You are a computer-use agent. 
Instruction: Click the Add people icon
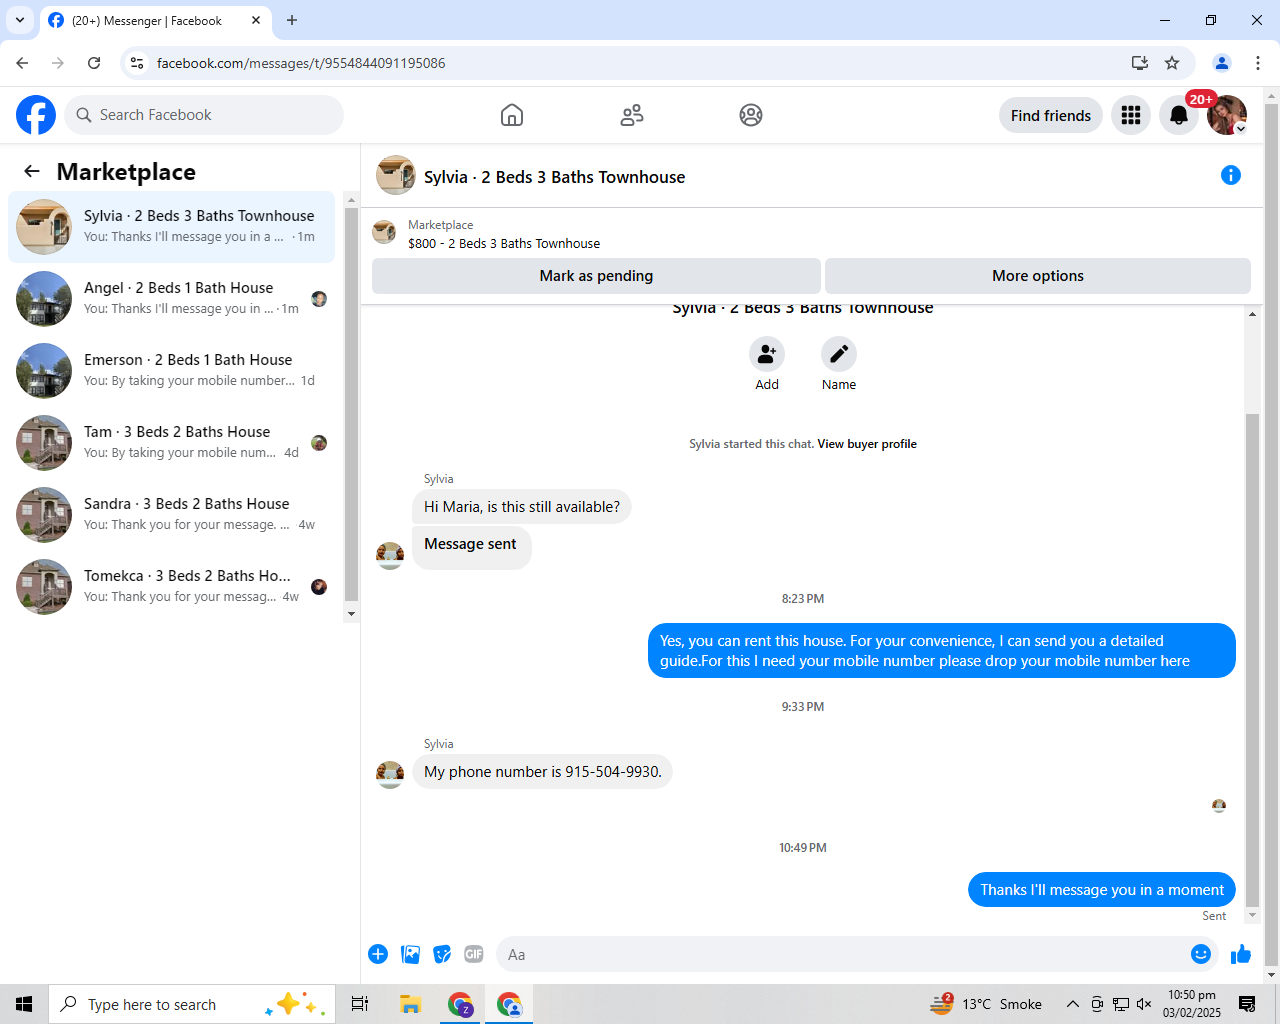[x=767, y=354]
